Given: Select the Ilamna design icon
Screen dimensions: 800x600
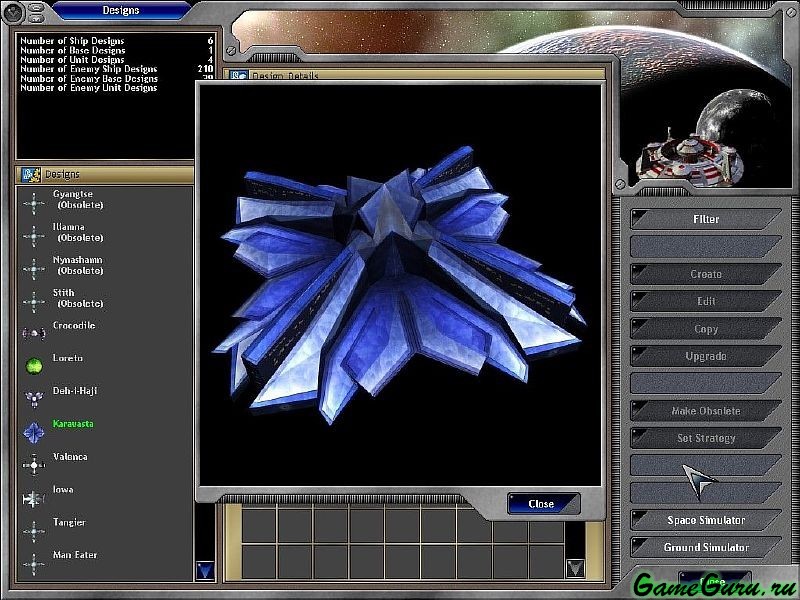Looking at the screenshot, I should 34,236.
